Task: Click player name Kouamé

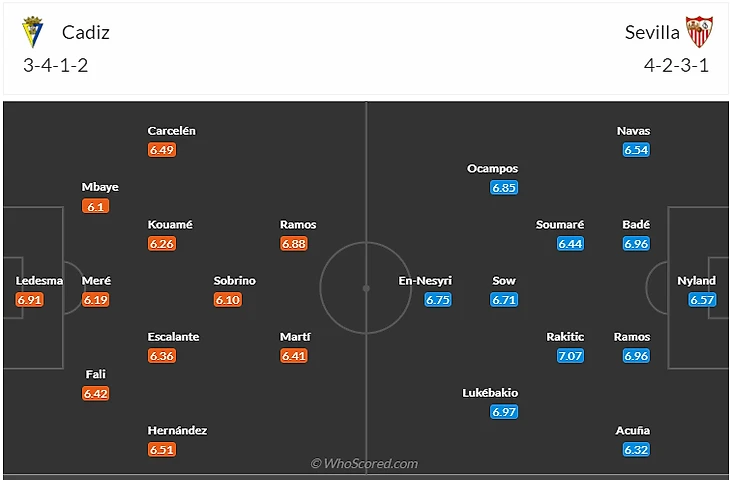Action: (170, 224)
